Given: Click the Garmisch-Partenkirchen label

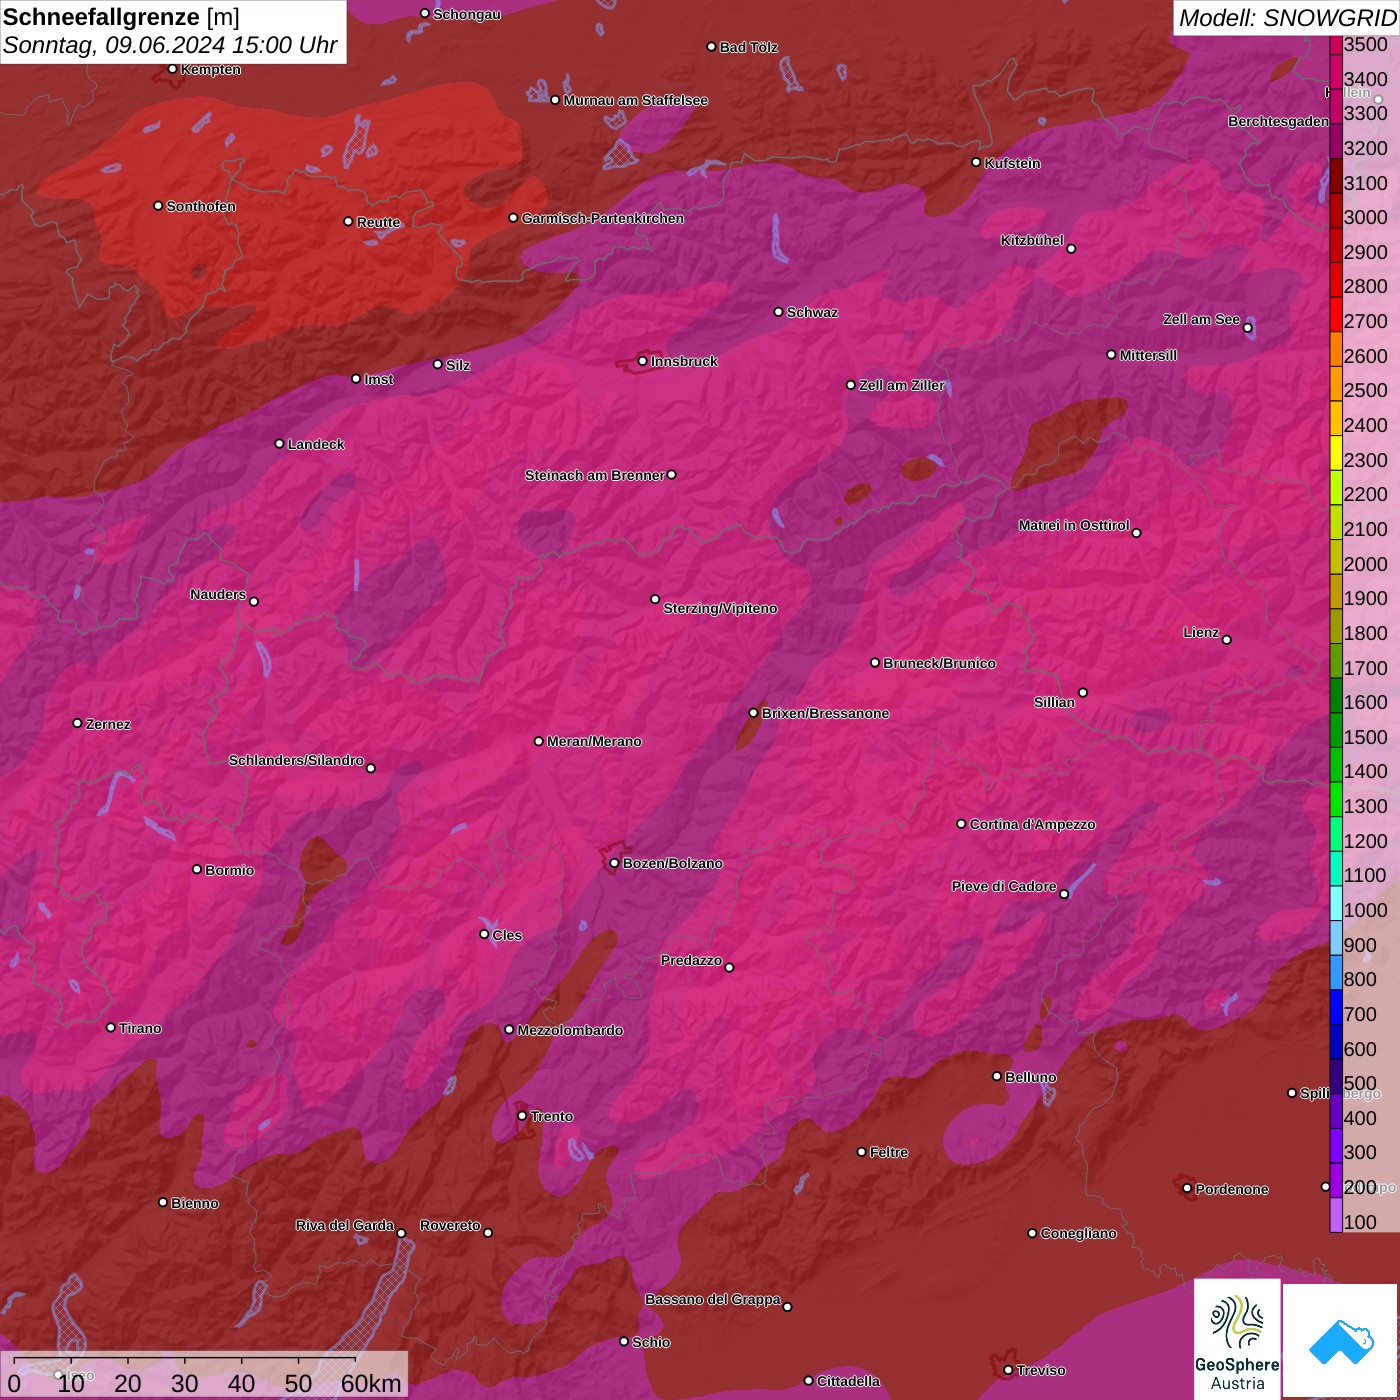Looking at the screenshot, I should (603, 218).
